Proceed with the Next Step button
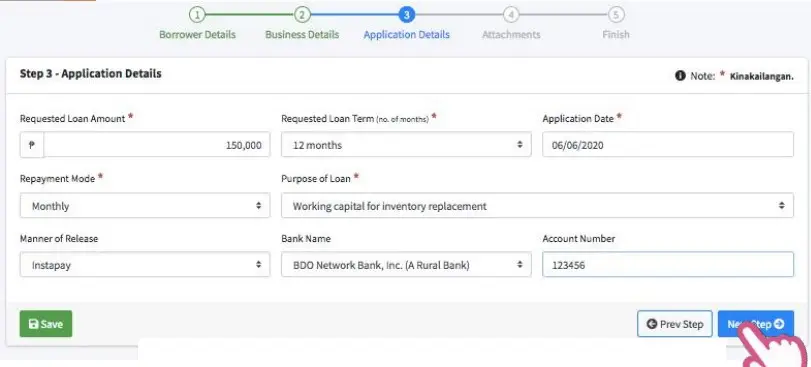 pos(755,324)
